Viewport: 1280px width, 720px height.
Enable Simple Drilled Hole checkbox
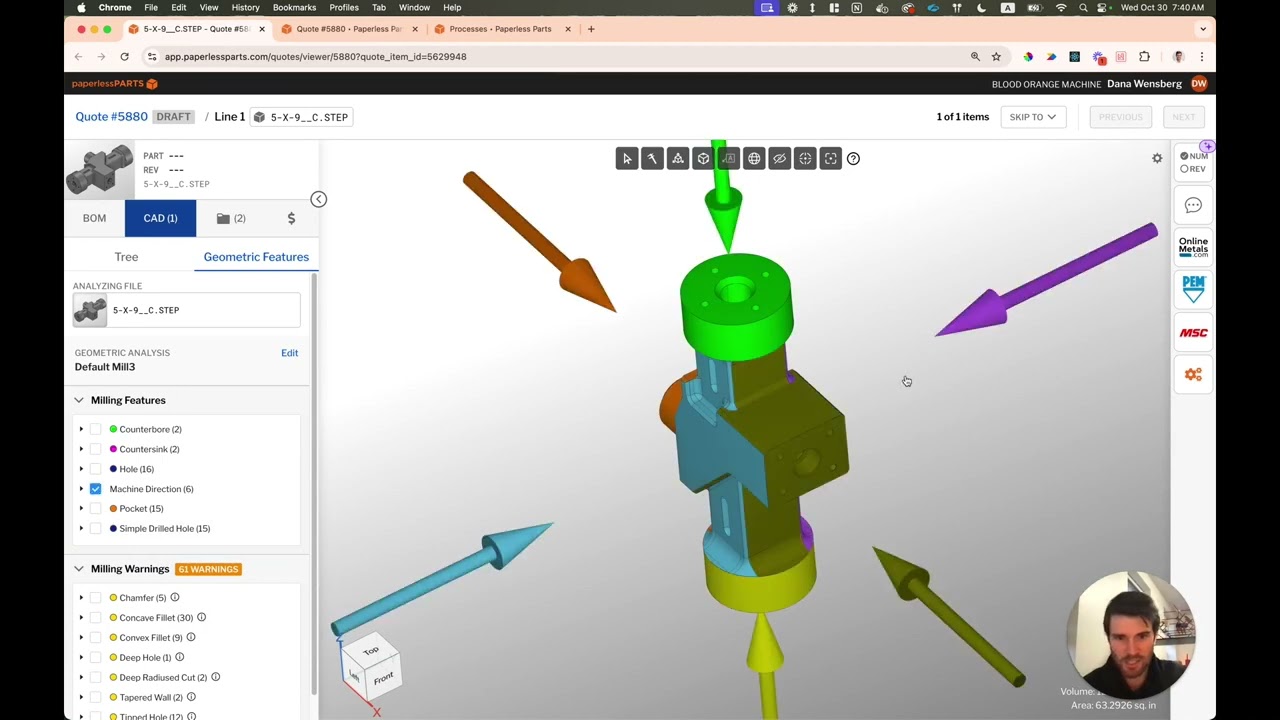point(95,528)
